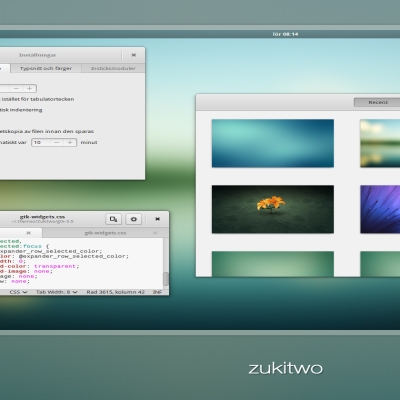Increase the autosave minutes with the plus button
The image size is (400, 400).
pos(70,142)
